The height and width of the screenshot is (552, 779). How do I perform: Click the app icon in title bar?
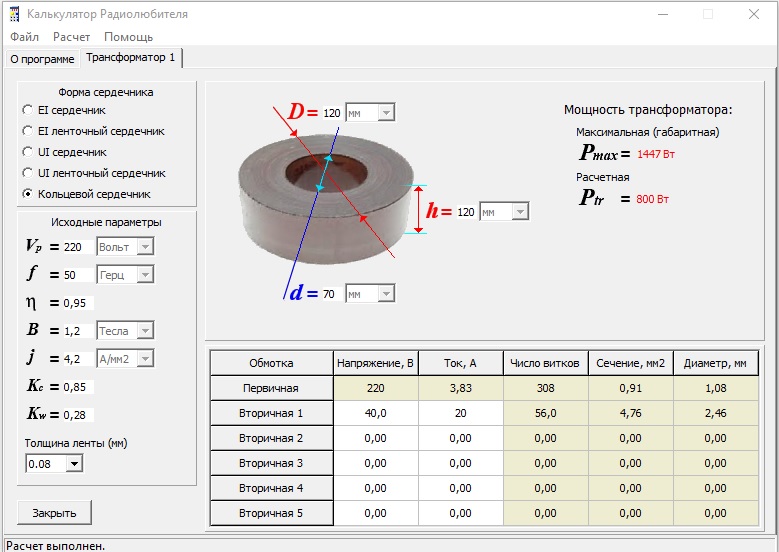pyautogui.click(x=13, y=14)
